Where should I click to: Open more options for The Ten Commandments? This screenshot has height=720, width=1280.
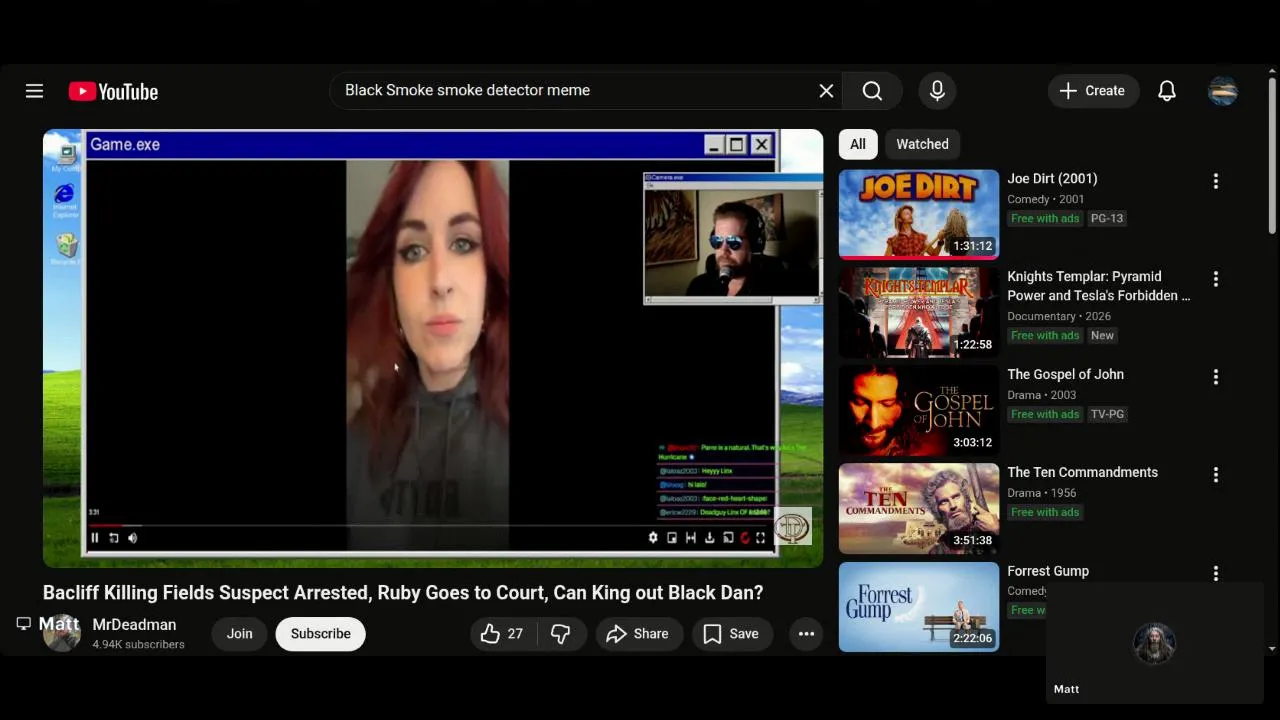(1216, 475)
